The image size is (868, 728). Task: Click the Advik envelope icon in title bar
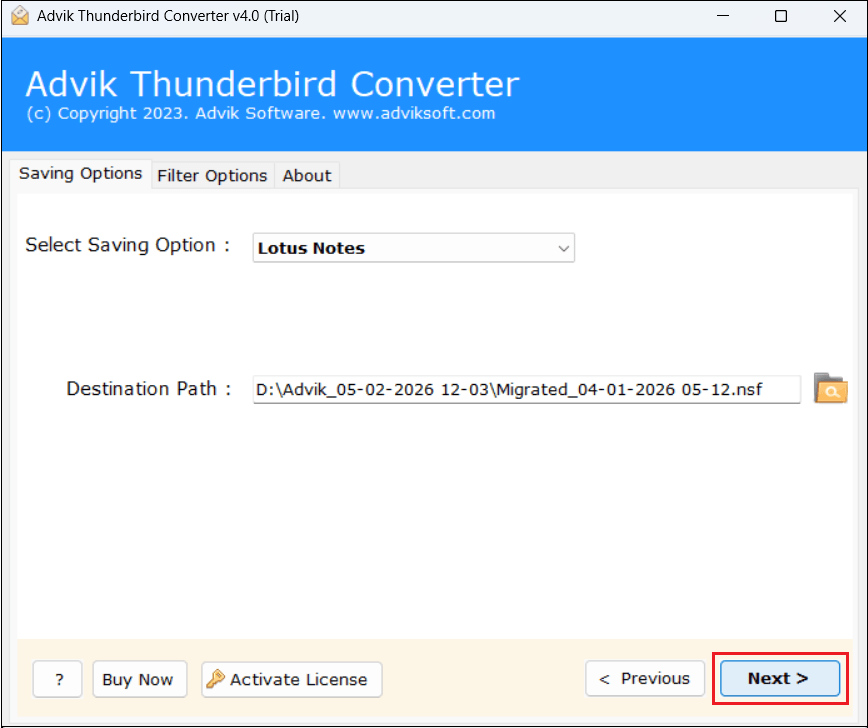[18, 16]
